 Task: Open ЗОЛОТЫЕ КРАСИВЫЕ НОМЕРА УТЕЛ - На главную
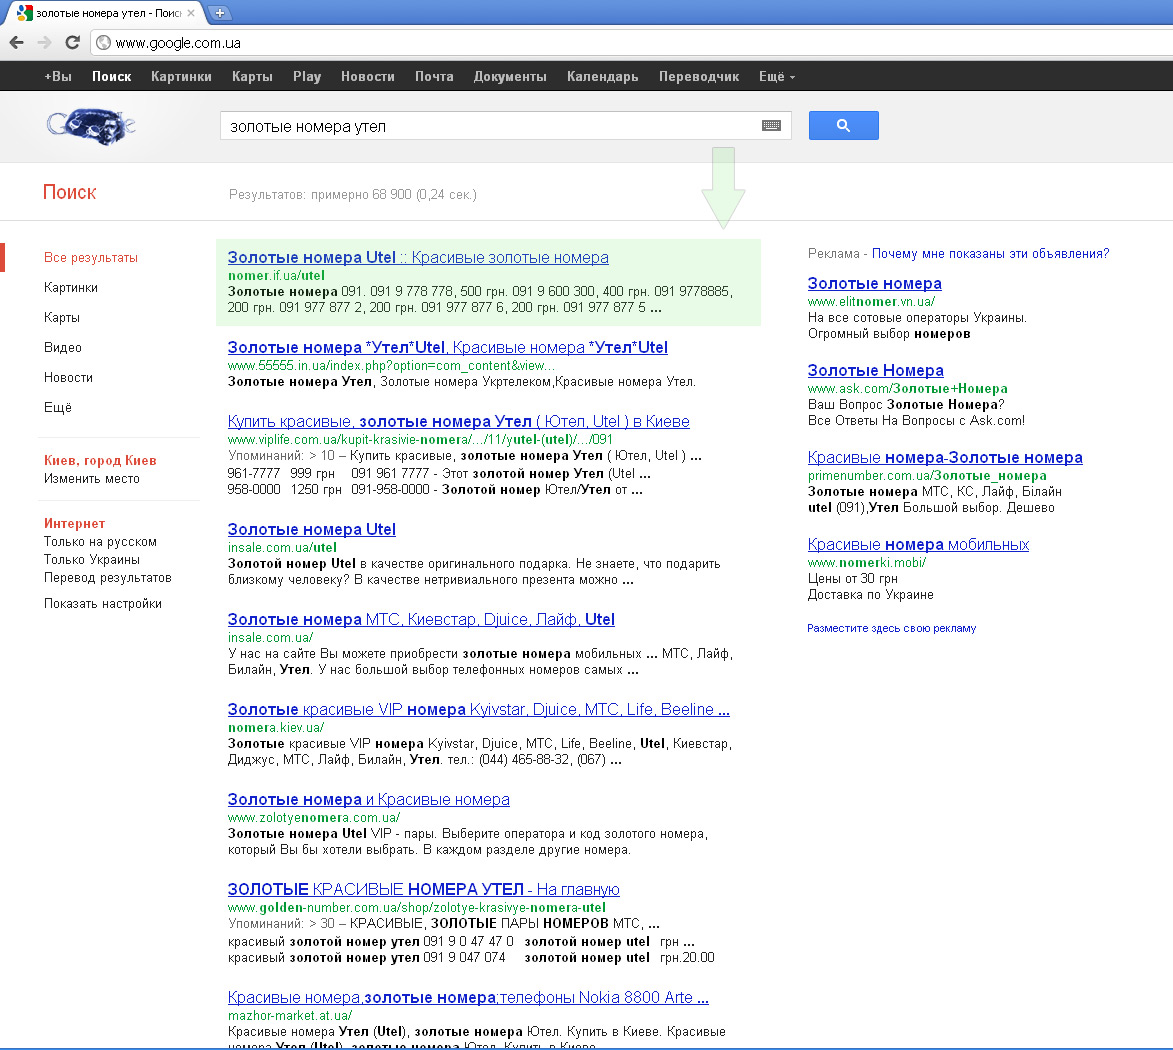pyautogui.click(x=423, y=889)
